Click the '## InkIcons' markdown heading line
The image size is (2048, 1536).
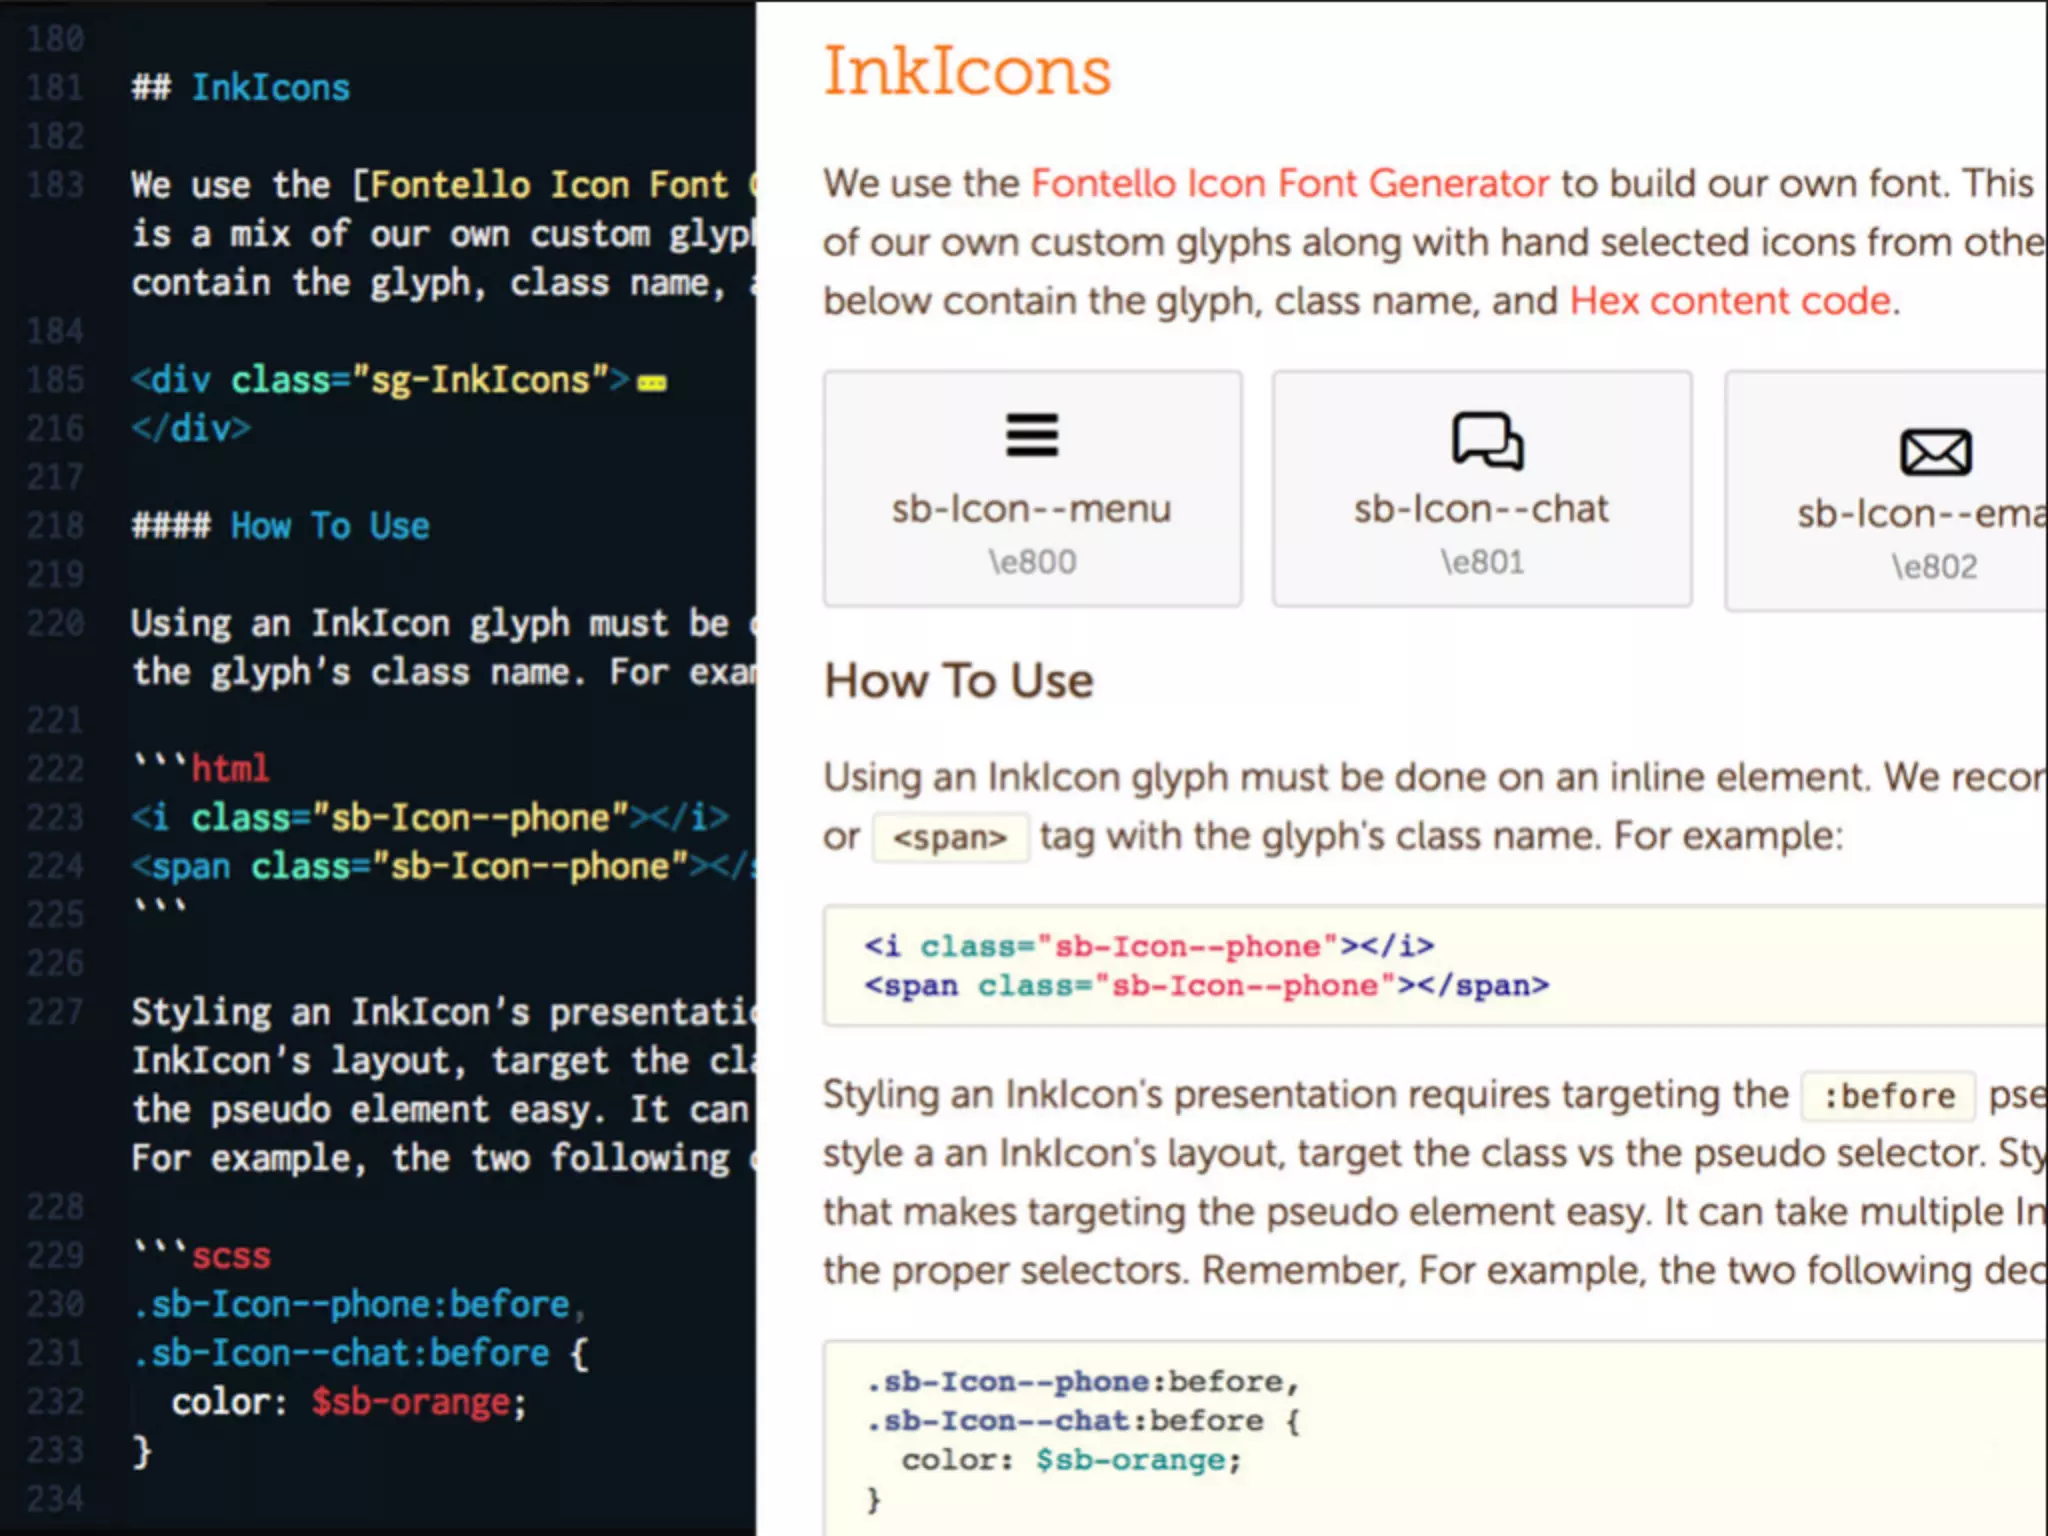coord(240,88)
